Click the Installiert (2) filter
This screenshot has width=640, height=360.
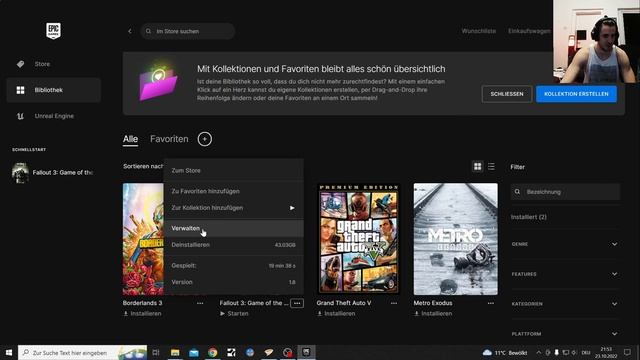[529, 217]
